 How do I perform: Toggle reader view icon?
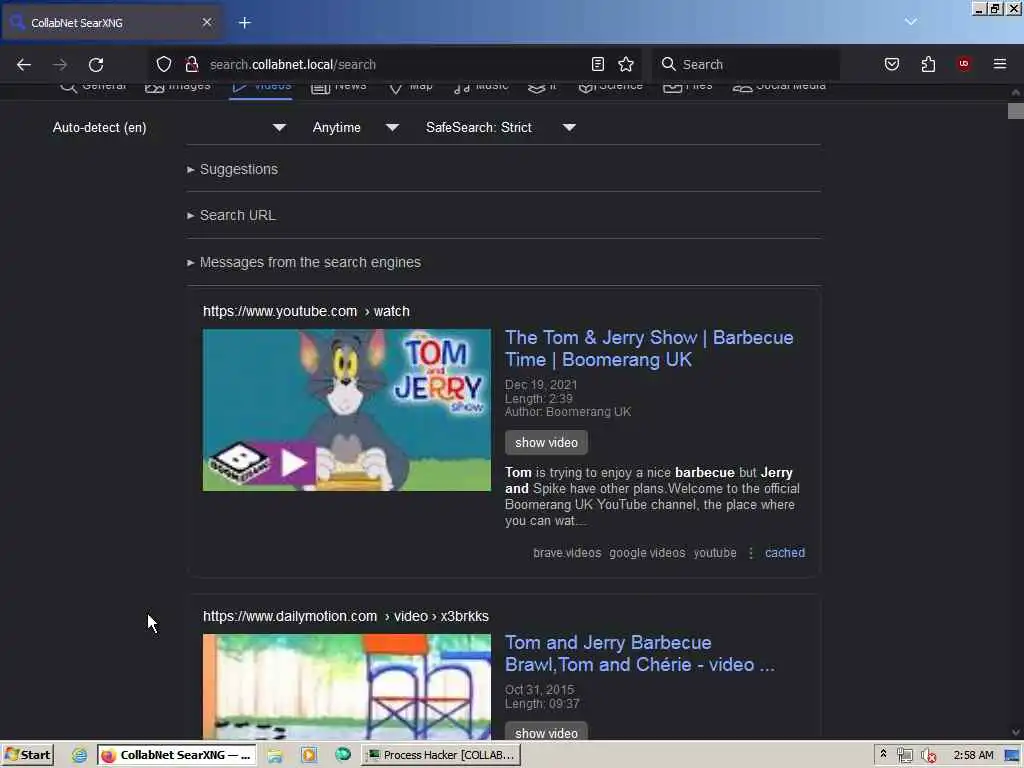598,64
